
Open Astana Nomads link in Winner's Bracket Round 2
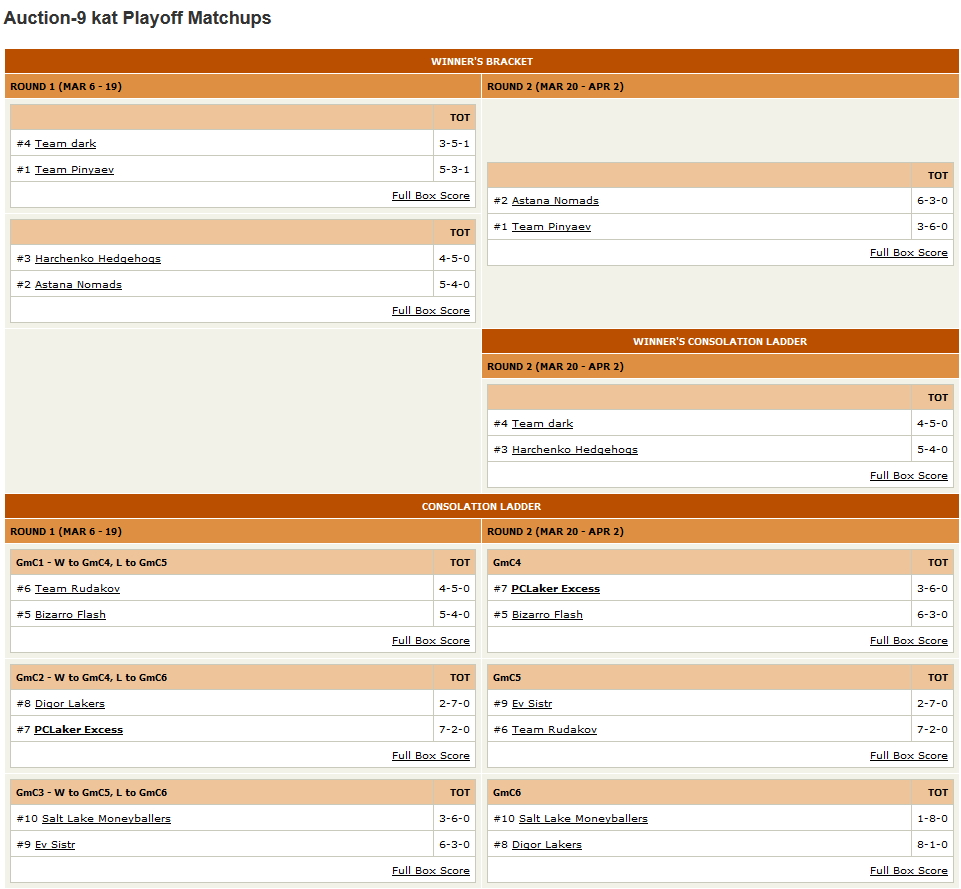pyautogui.click(x=555, y=200)
